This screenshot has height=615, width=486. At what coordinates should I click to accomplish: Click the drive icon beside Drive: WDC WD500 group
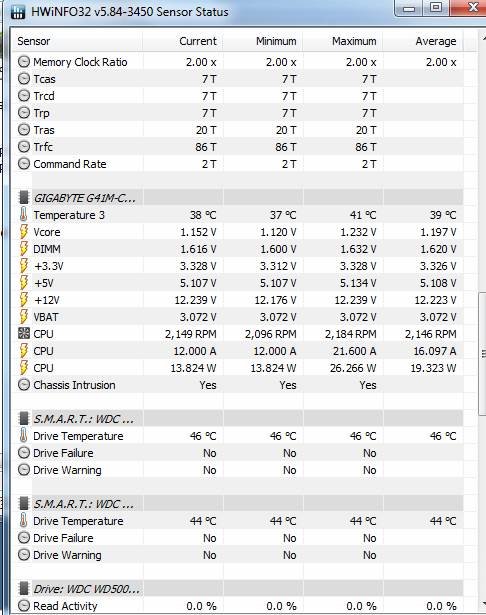point(24,589)
